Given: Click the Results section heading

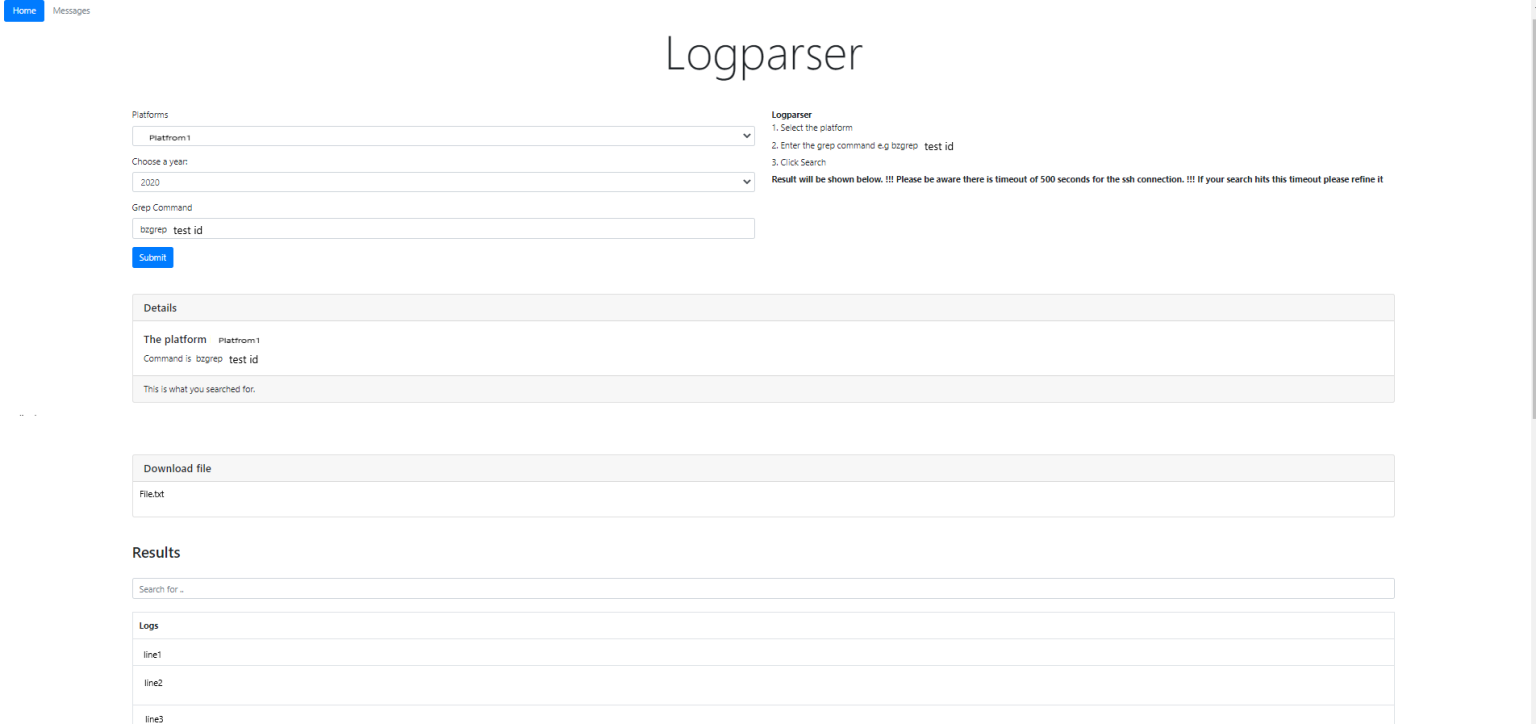Looking at the screenshot, I should pos(156,553).
